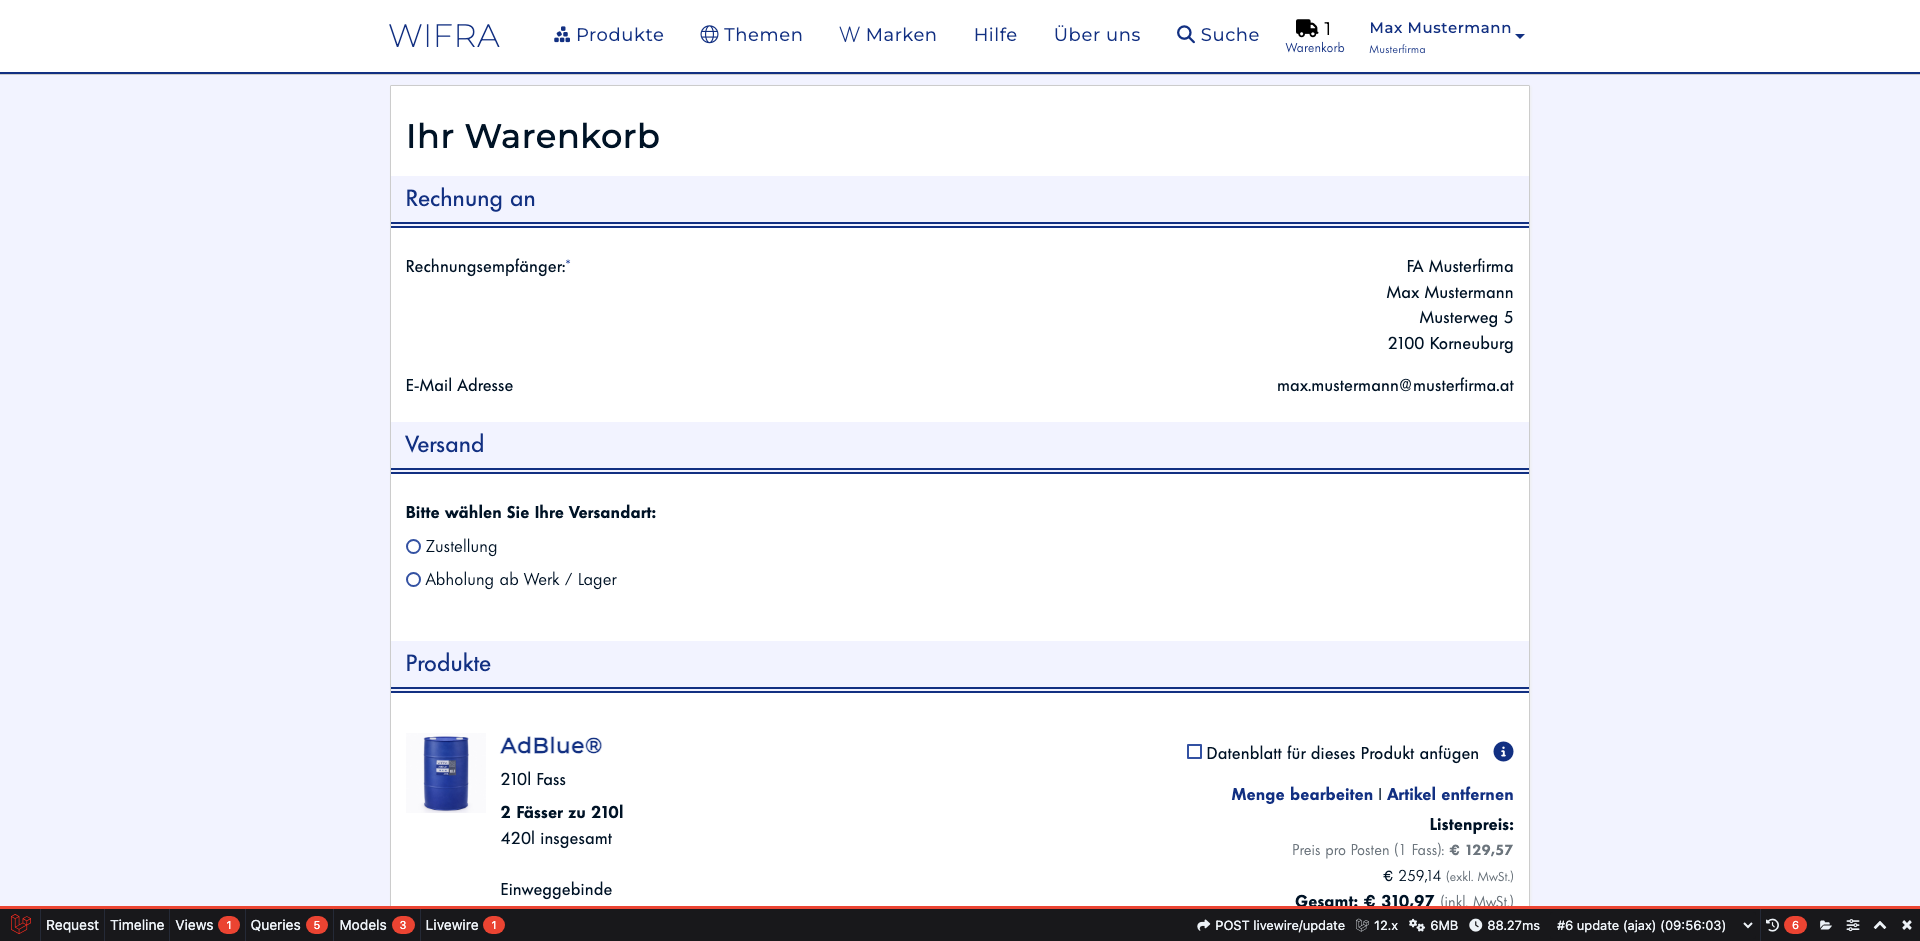Click the Laravel logo in debug bar
1920x941 pixels.
click(20, 925)
